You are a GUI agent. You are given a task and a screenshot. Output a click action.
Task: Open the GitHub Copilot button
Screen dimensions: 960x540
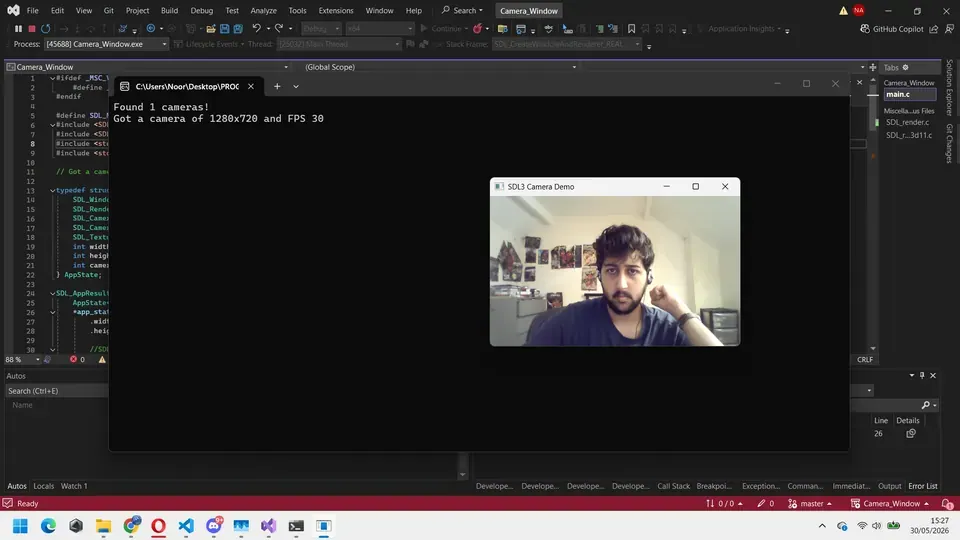(891, 29)
